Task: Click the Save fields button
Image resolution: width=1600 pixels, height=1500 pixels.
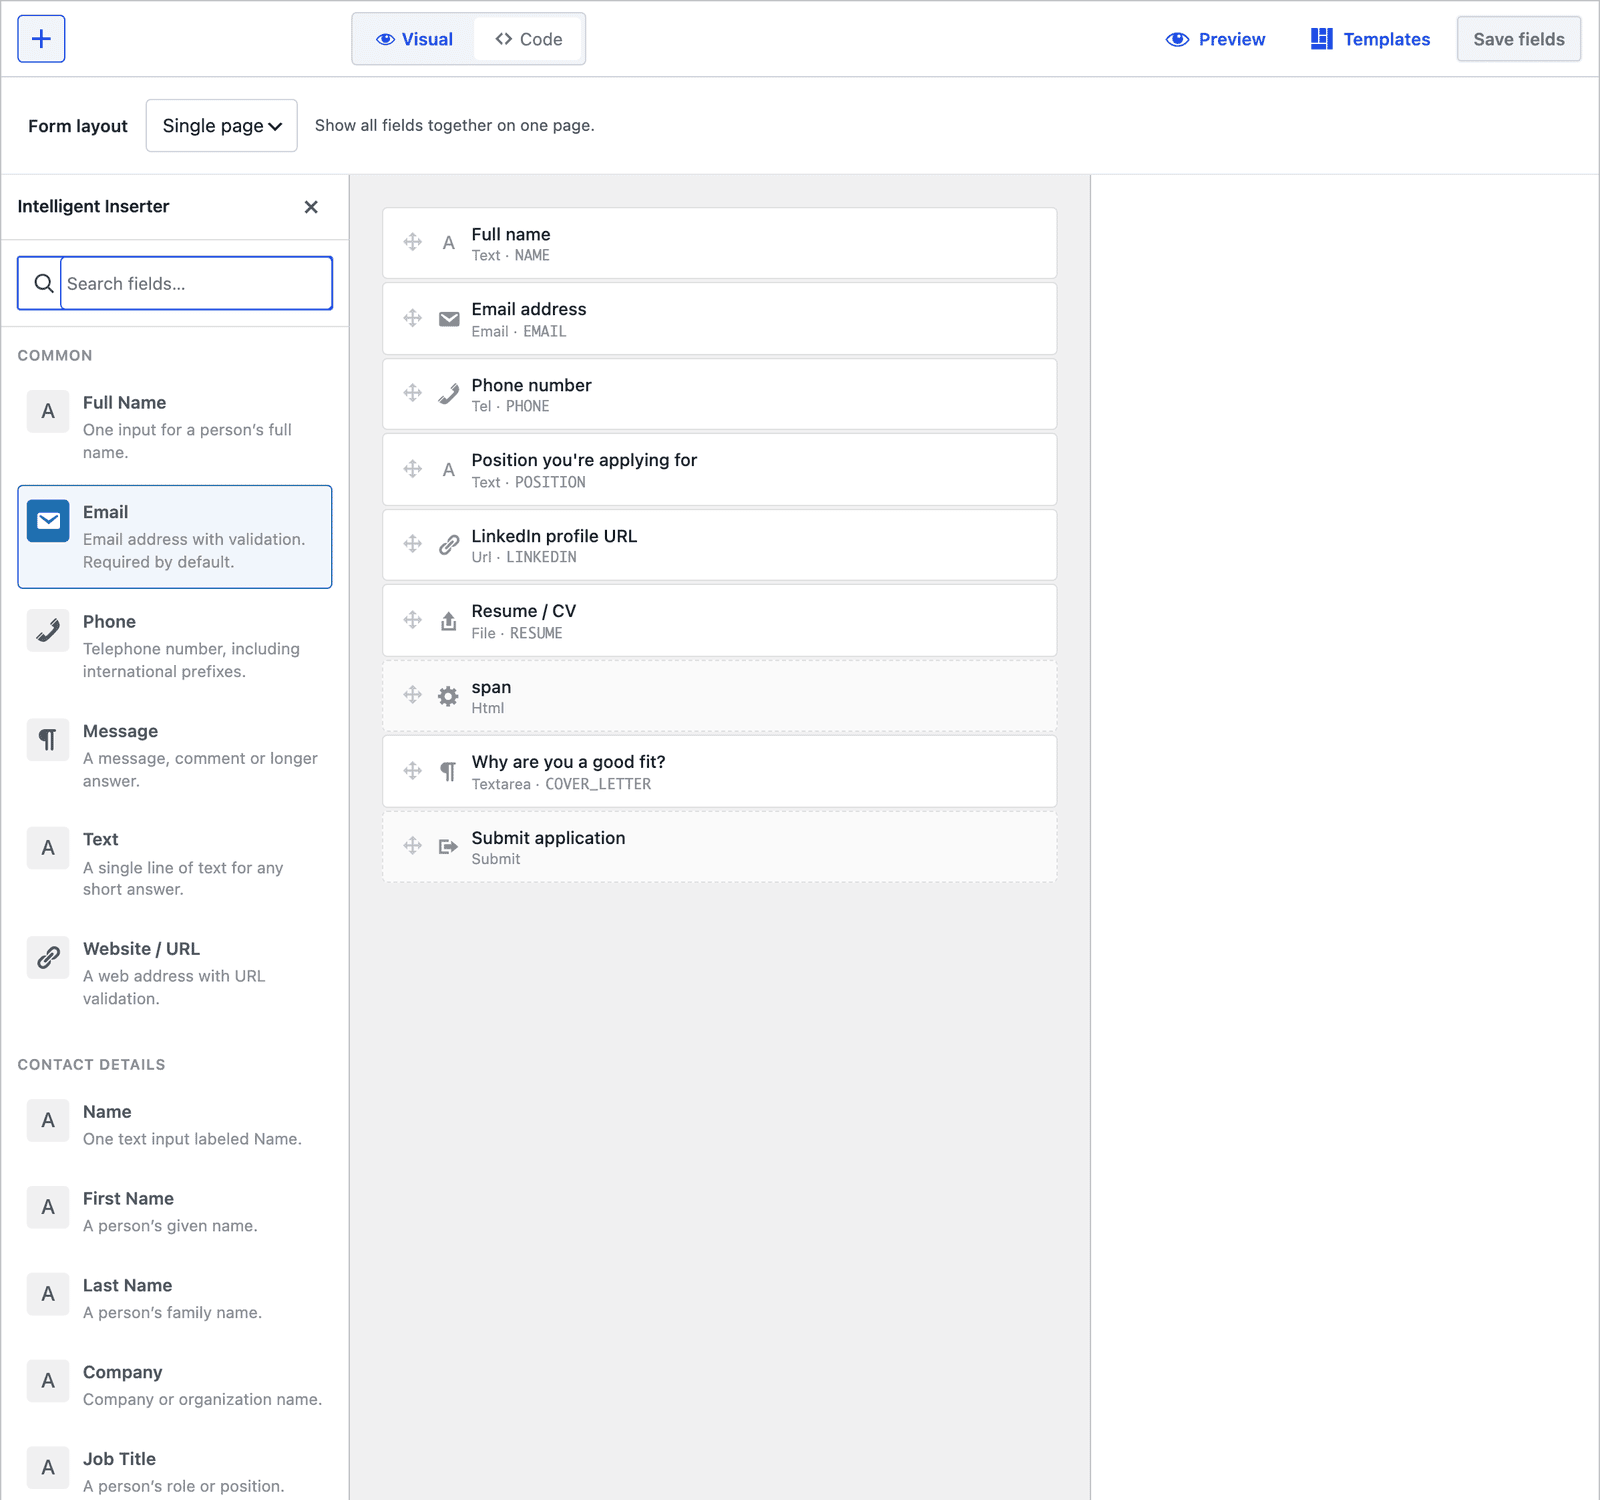Action: point(1518,39)
